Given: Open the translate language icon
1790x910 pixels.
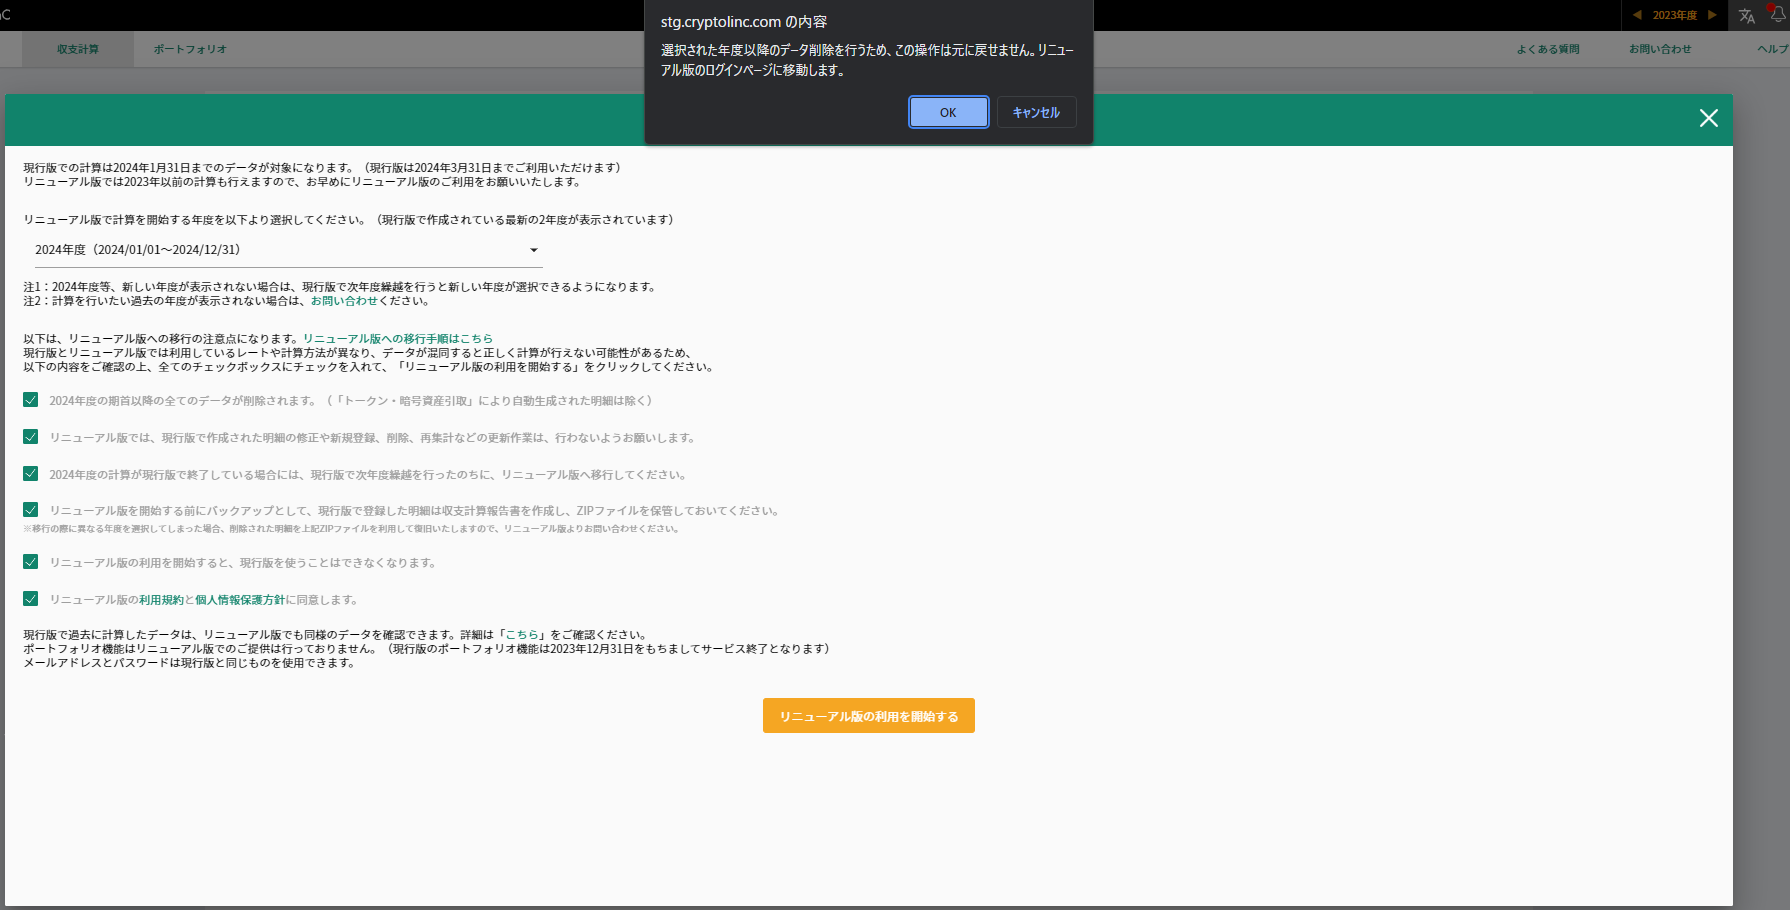Looking at the screenshot, I should (x=1747, y=15).
